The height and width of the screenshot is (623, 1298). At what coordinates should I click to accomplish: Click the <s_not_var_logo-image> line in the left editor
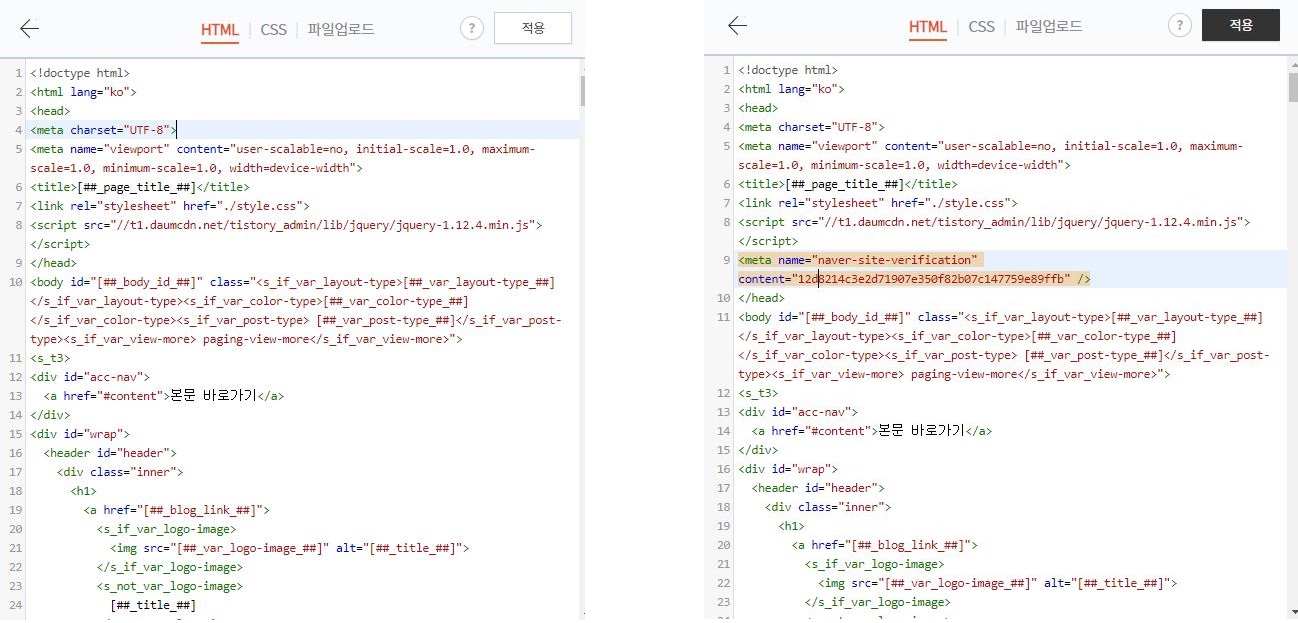170,586
